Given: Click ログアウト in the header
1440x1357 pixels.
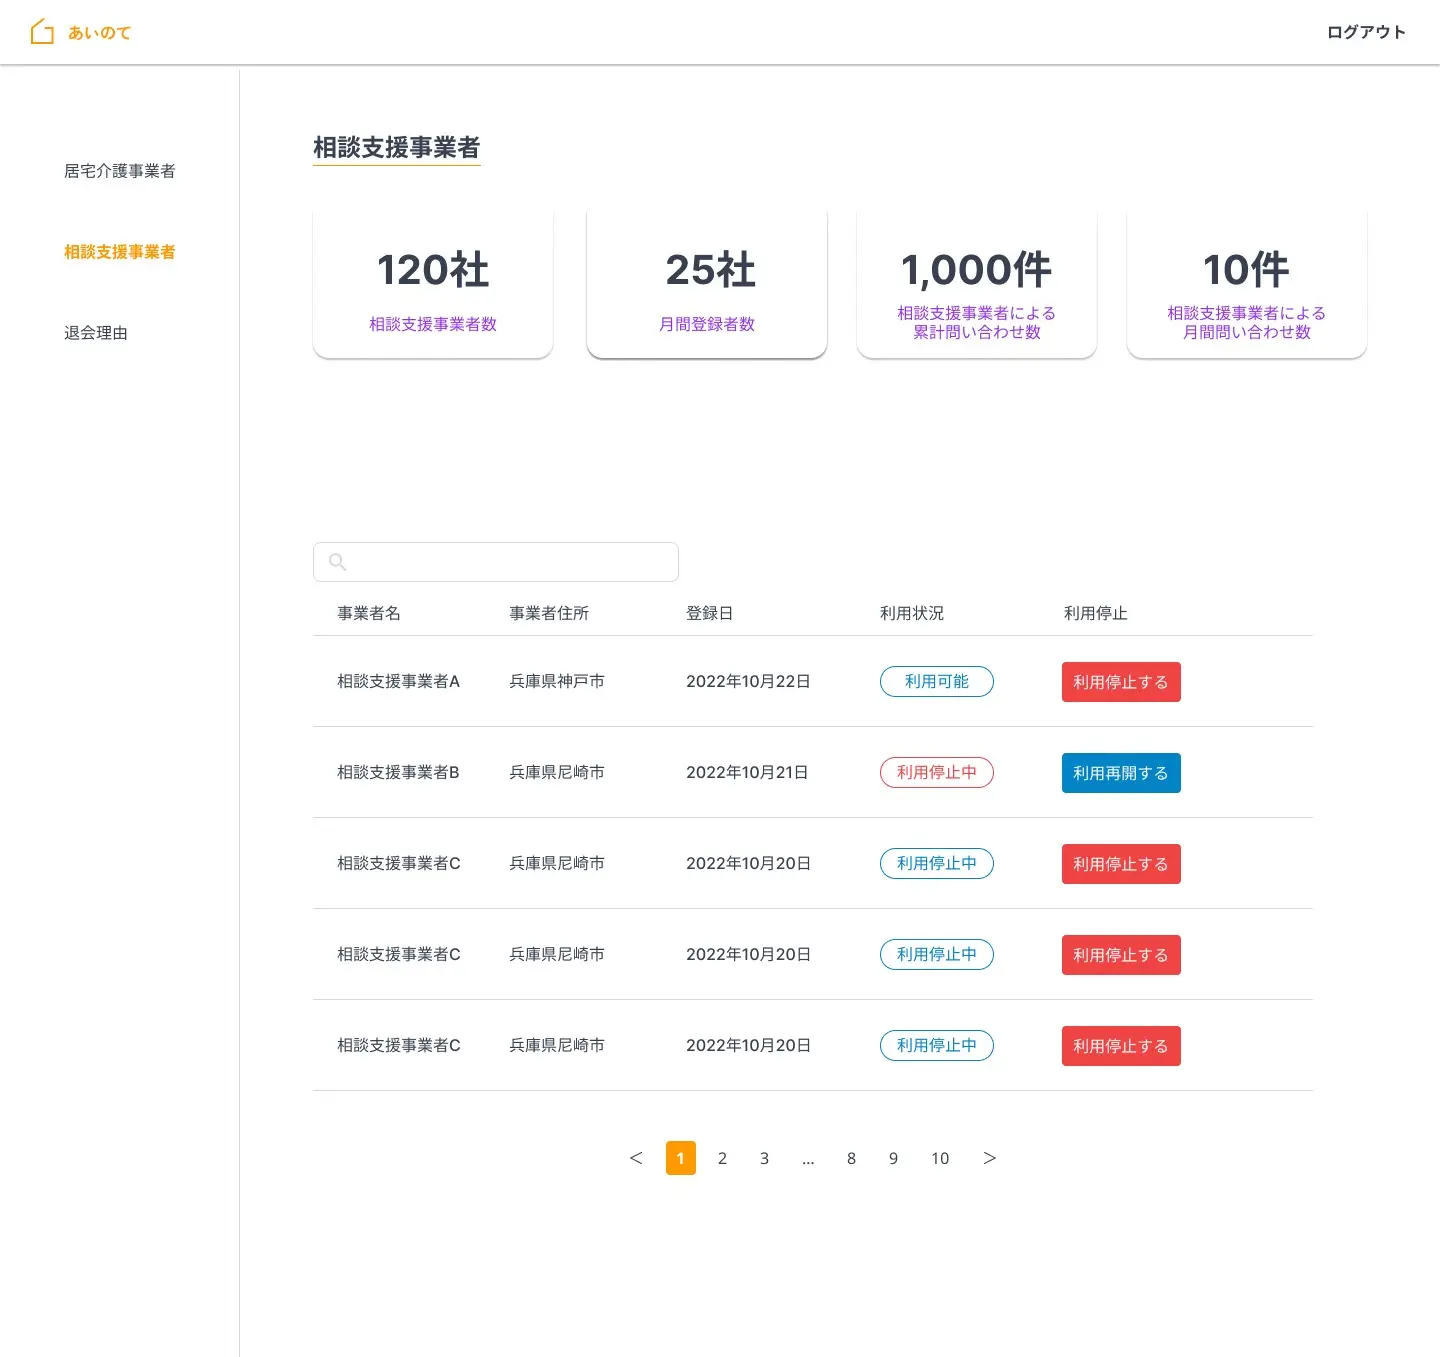Looking at the screenshot, I should pyautogui.click(x=1365, y=32).
